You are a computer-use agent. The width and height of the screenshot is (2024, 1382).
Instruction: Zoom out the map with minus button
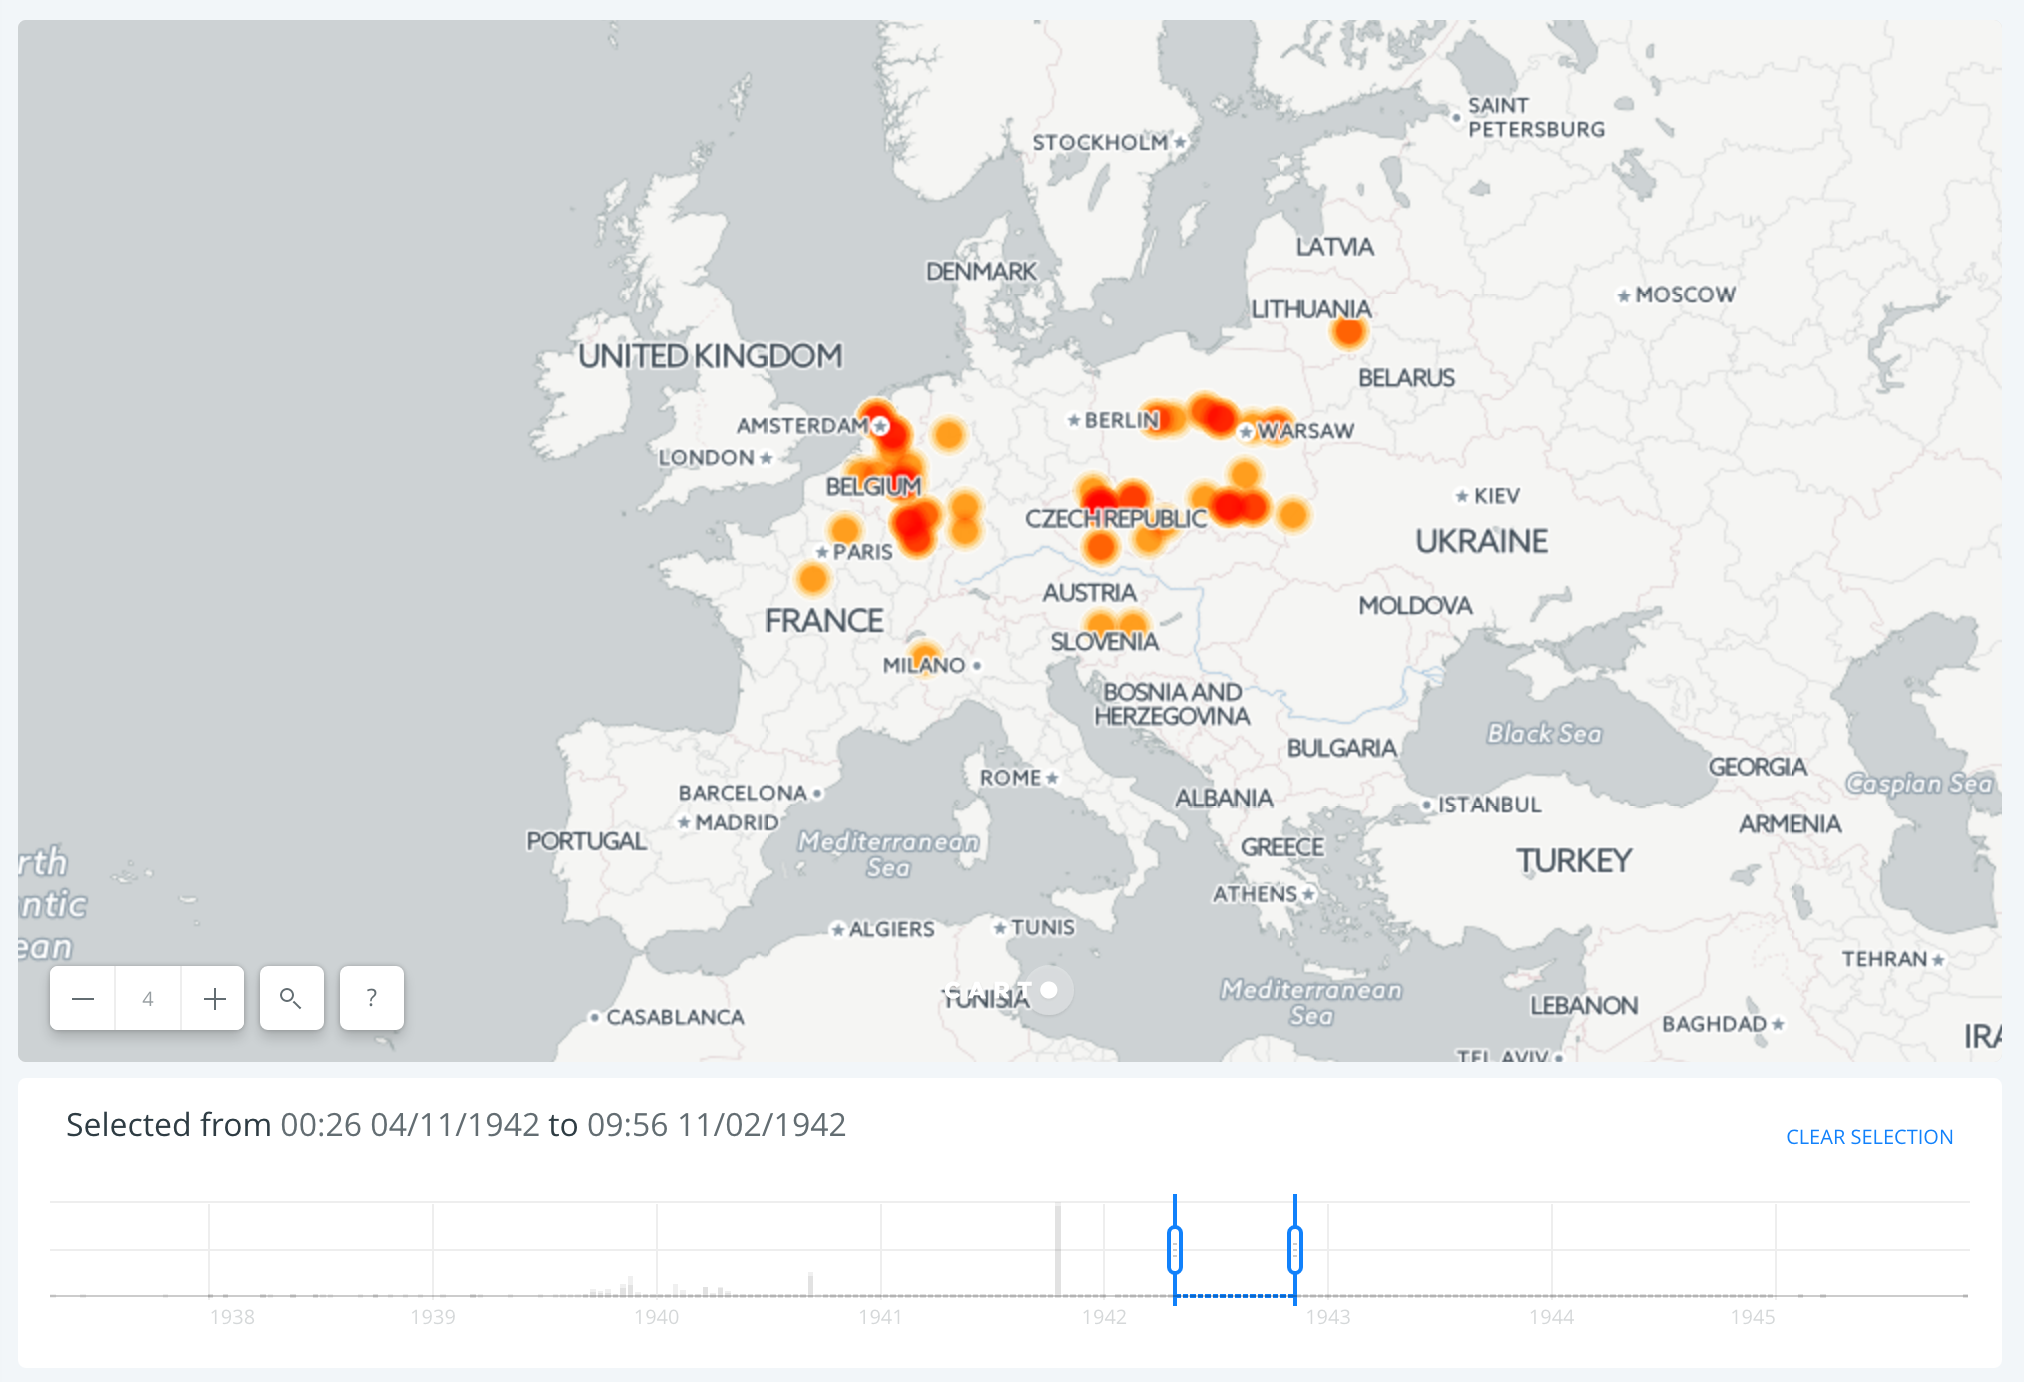coord(83,998)
